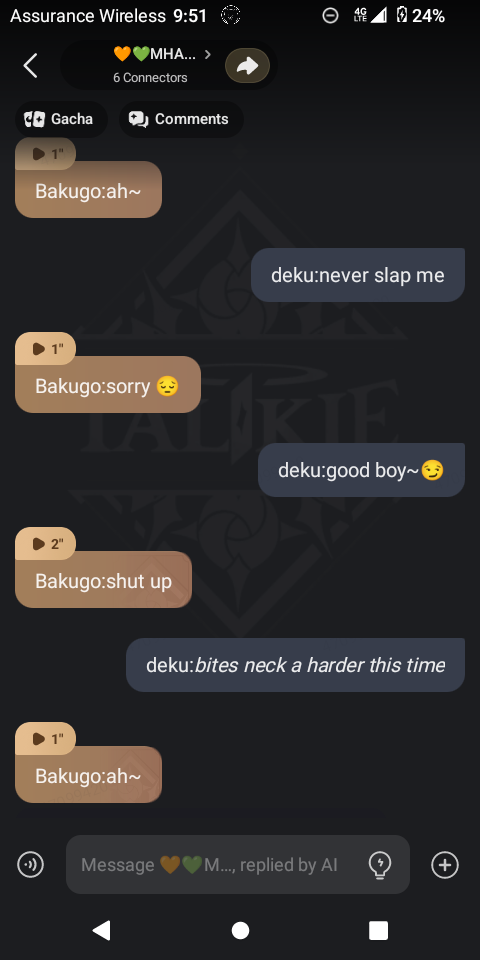Tap the back arrow in the header
Image resolution: width=480 pixels, height=960 pixels.
pyautogui.click(x=30, y=66)
